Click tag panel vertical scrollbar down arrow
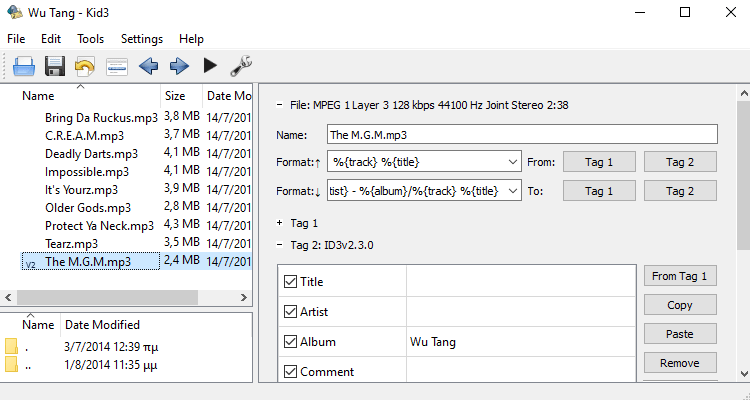 click(x=744, y=374)
